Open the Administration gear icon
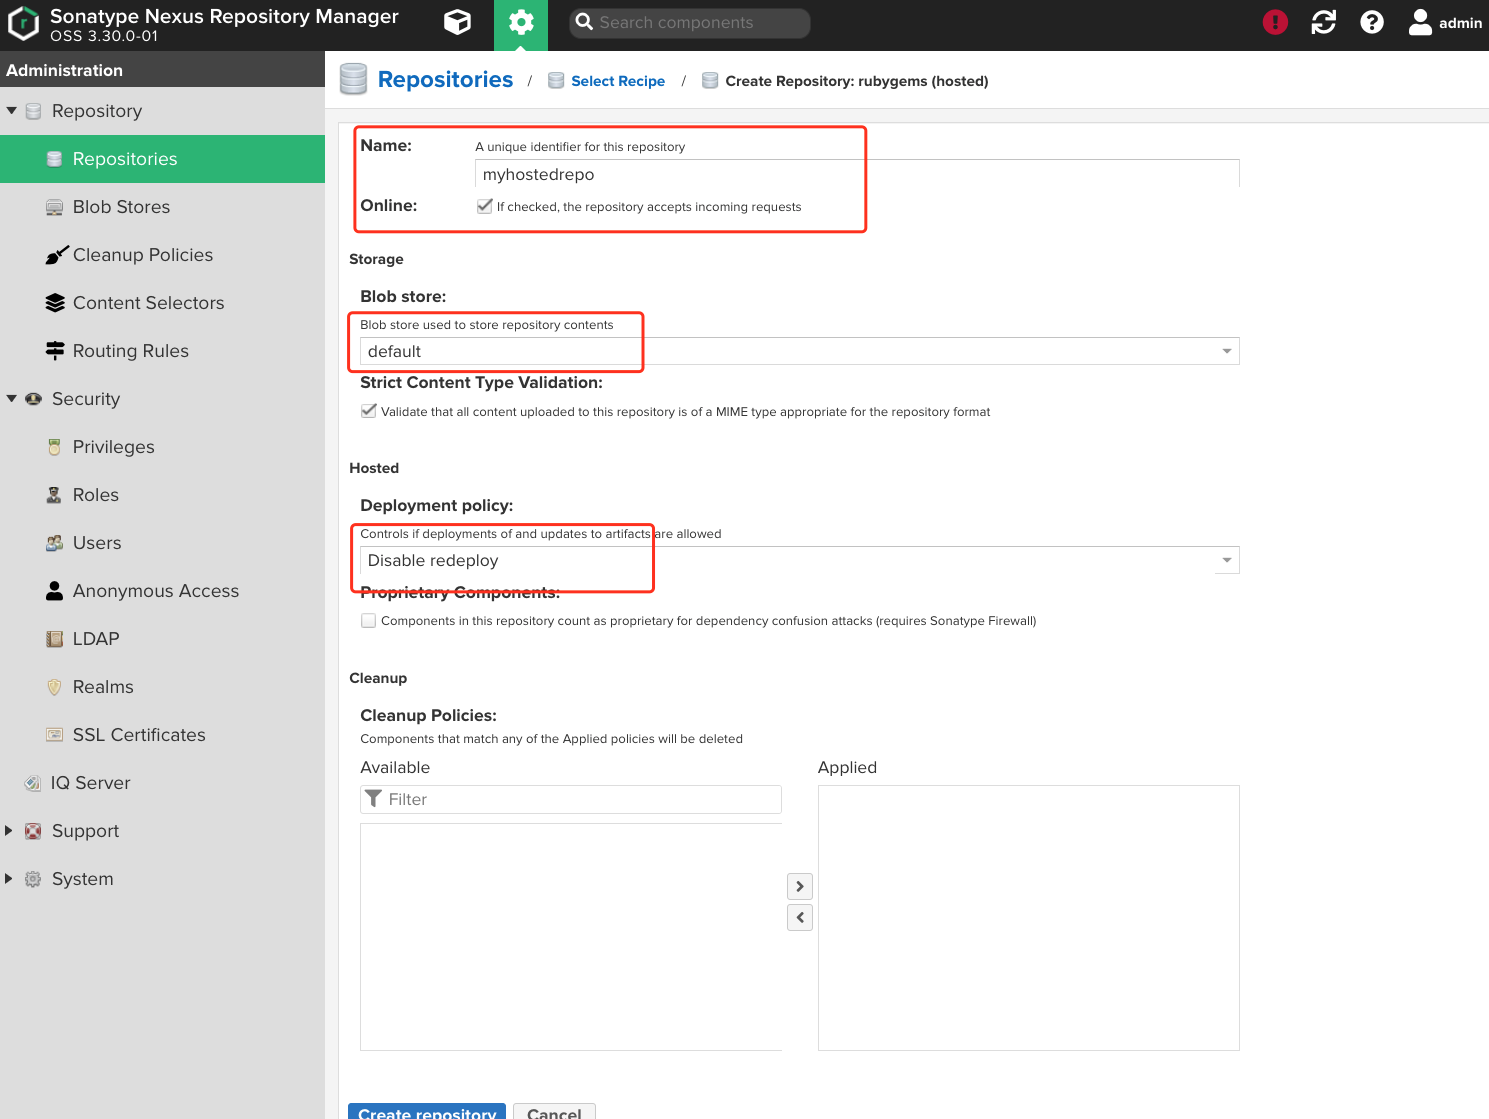The image size is (1489, 1119). pos(521,22)
